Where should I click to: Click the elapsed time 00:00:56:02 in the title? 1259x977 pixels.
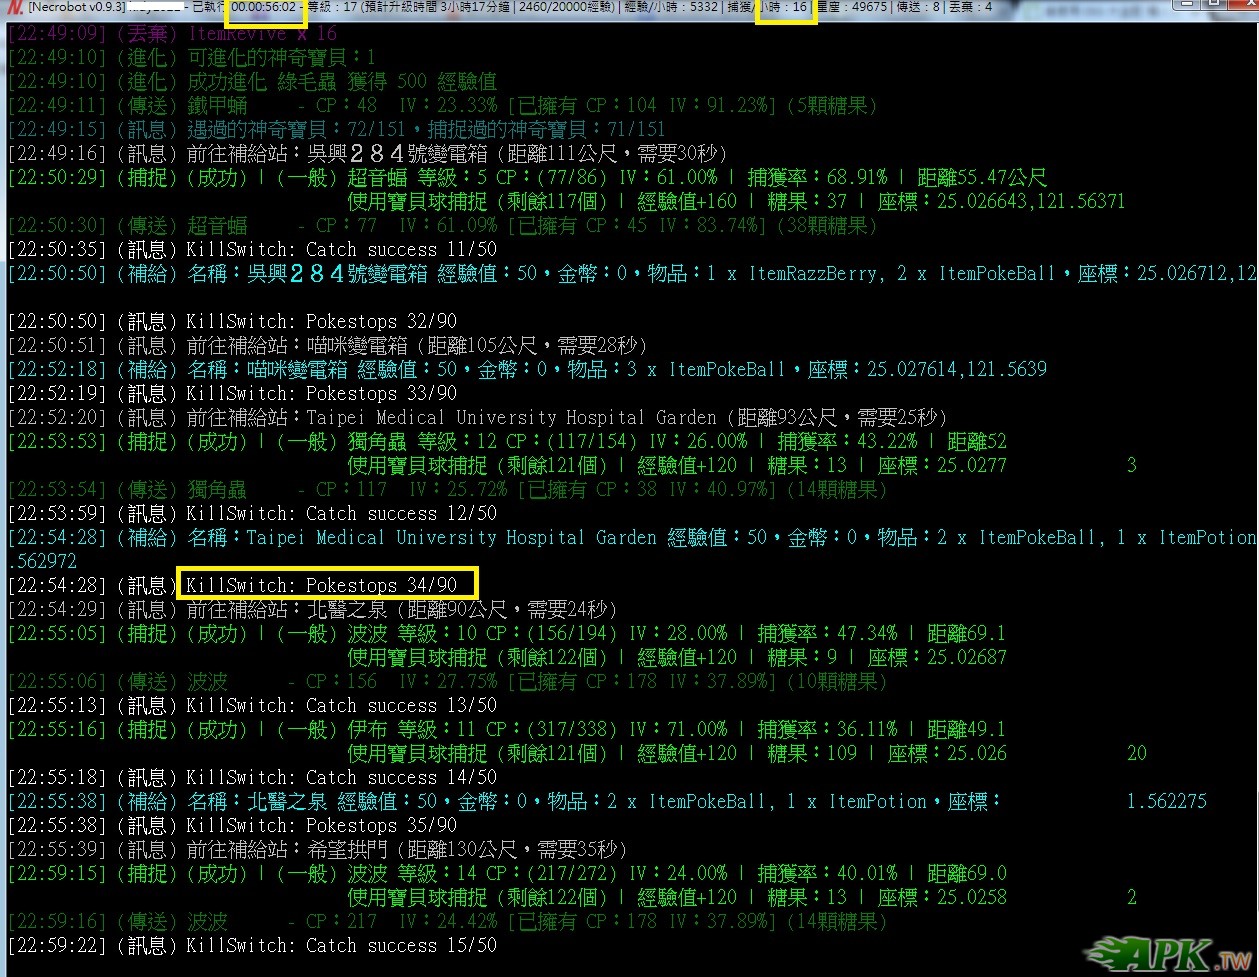pyautogui.click(x=264, y=7)
